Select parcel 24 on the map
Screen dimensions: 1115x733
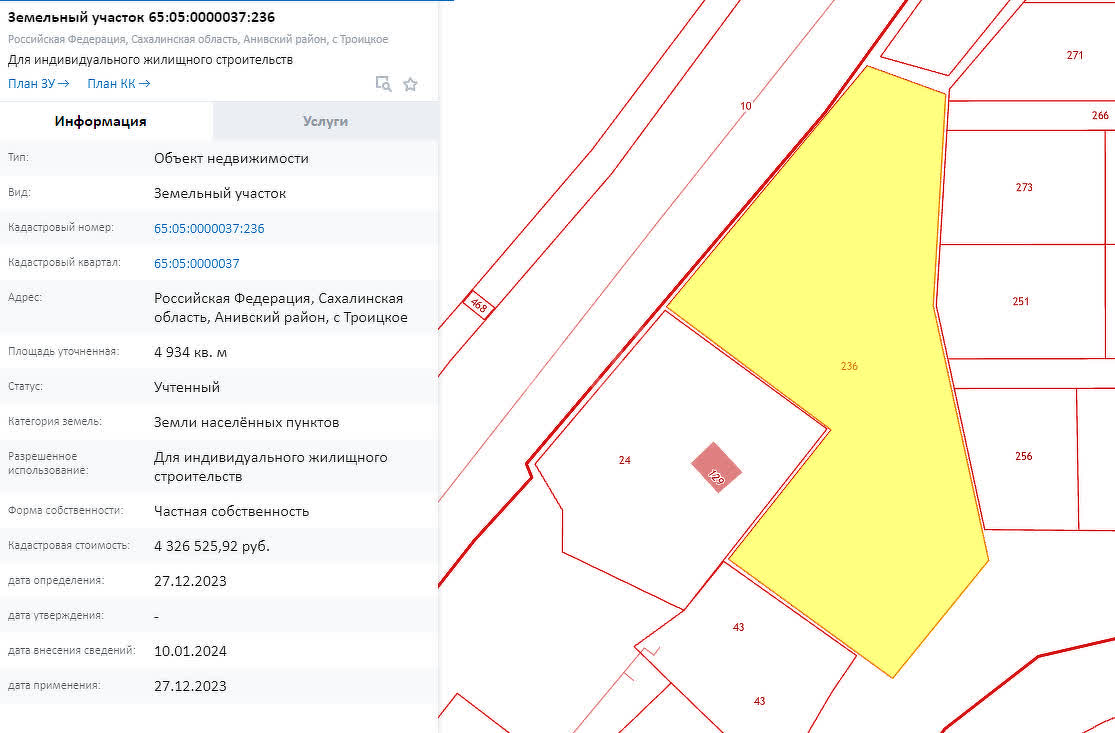tap(624, 461)
